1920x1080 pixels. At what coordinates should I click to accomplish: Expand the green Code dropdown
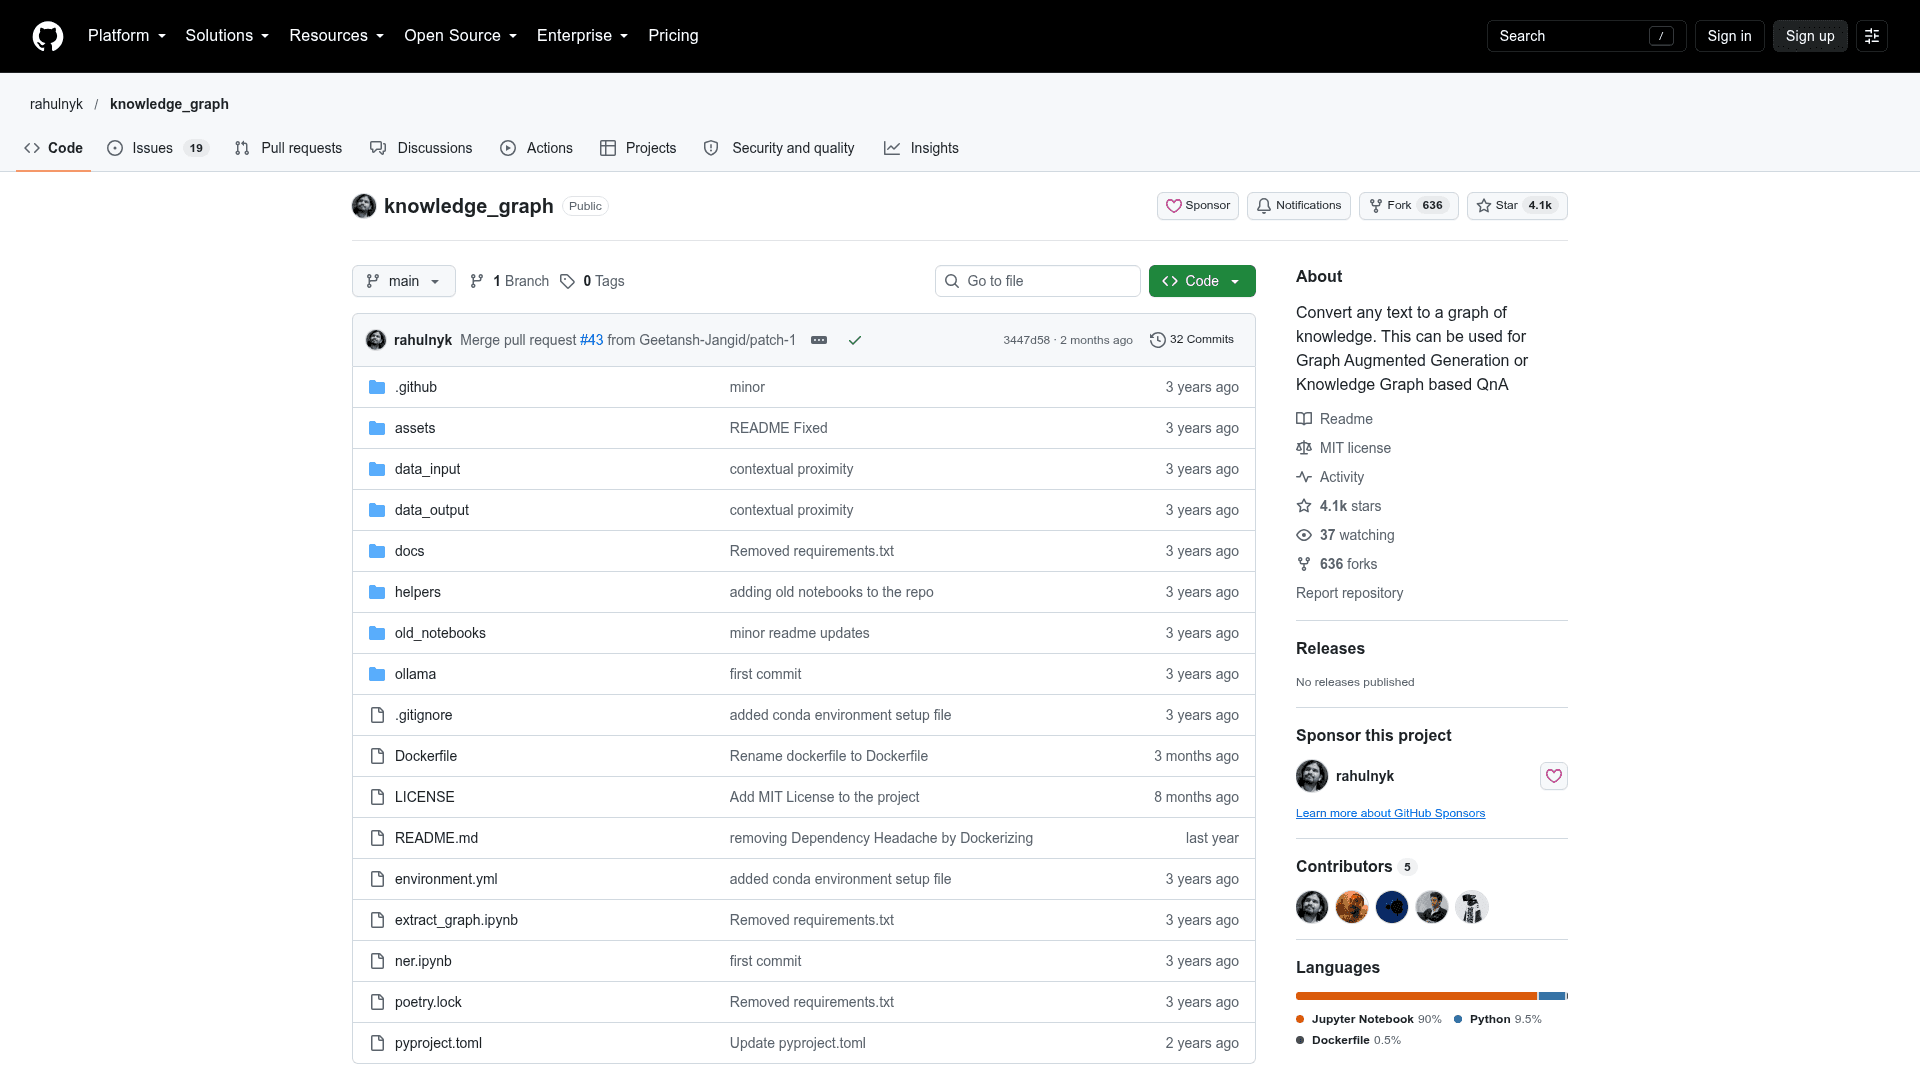pyautogui.click(x=1202, y=281)
